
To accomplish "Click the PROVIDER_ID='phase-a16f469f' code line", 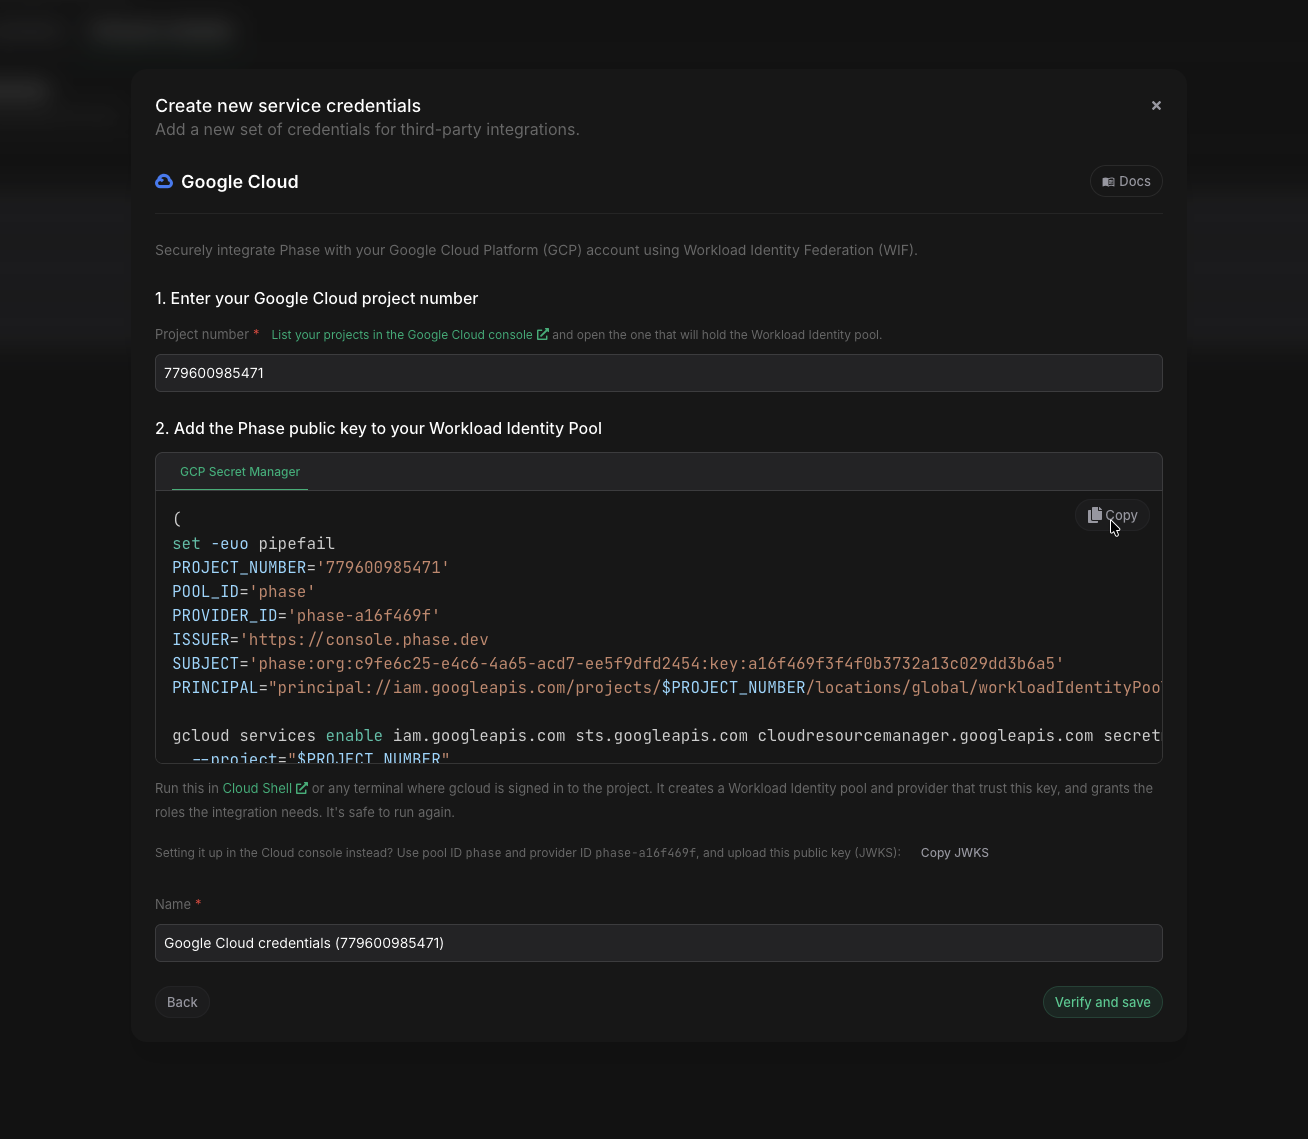I will (x=306, y=616).
